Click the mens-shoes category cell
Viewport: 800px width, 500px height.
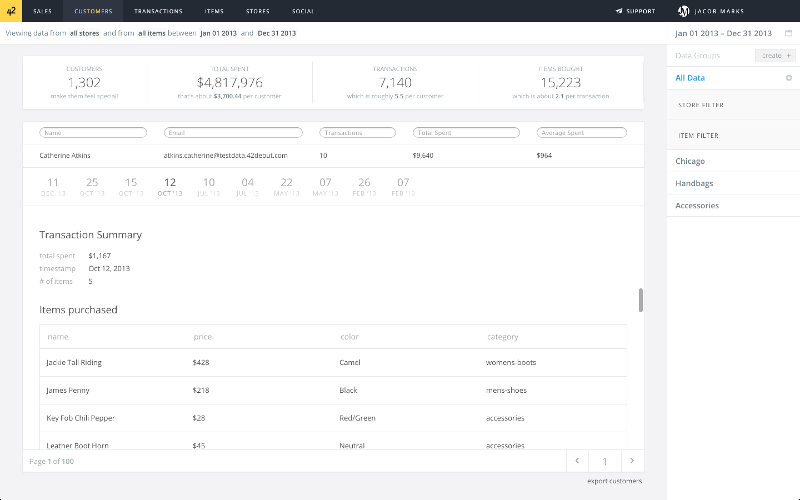click(506, 390)
